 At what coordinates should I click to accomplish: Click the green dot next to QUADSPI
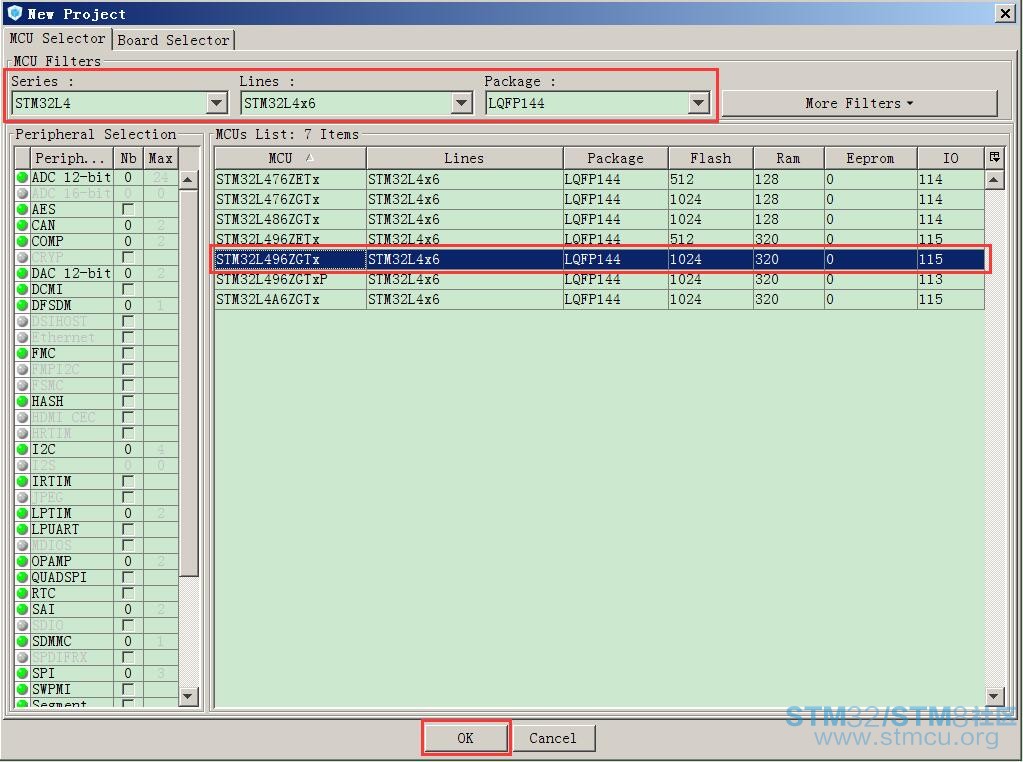tap(22, 577)
